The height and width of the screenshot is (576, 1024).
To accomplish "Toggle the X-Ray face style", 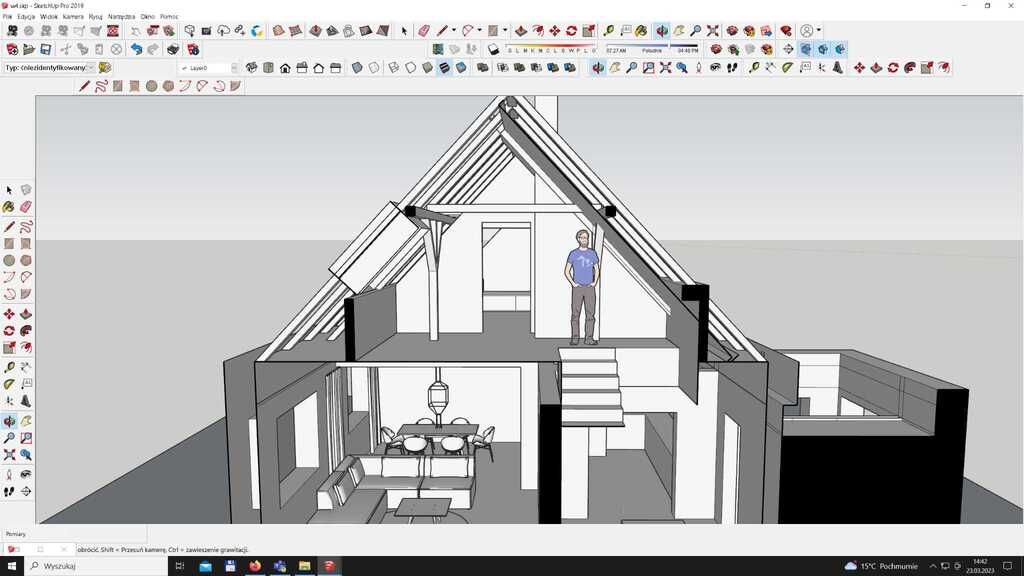I will coord(357,68).
